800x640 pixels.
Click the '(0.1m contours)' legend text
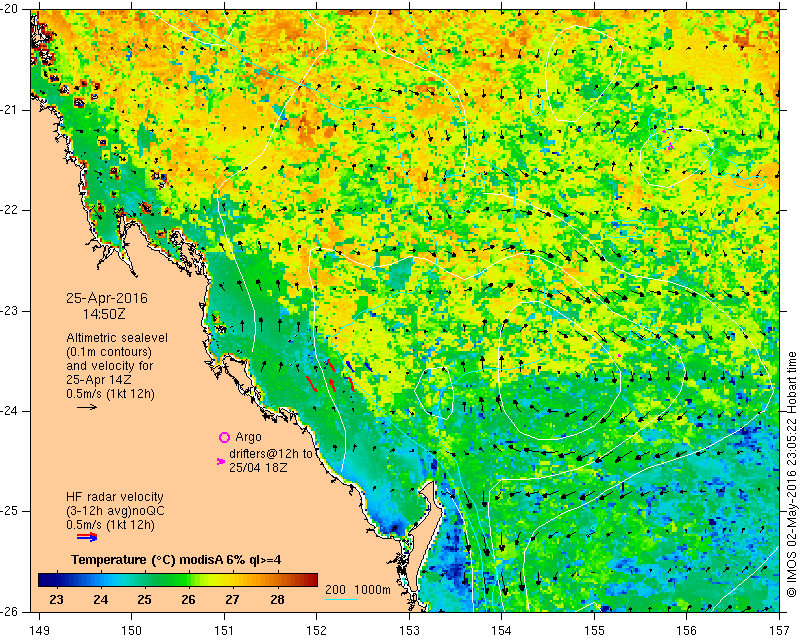109,352
